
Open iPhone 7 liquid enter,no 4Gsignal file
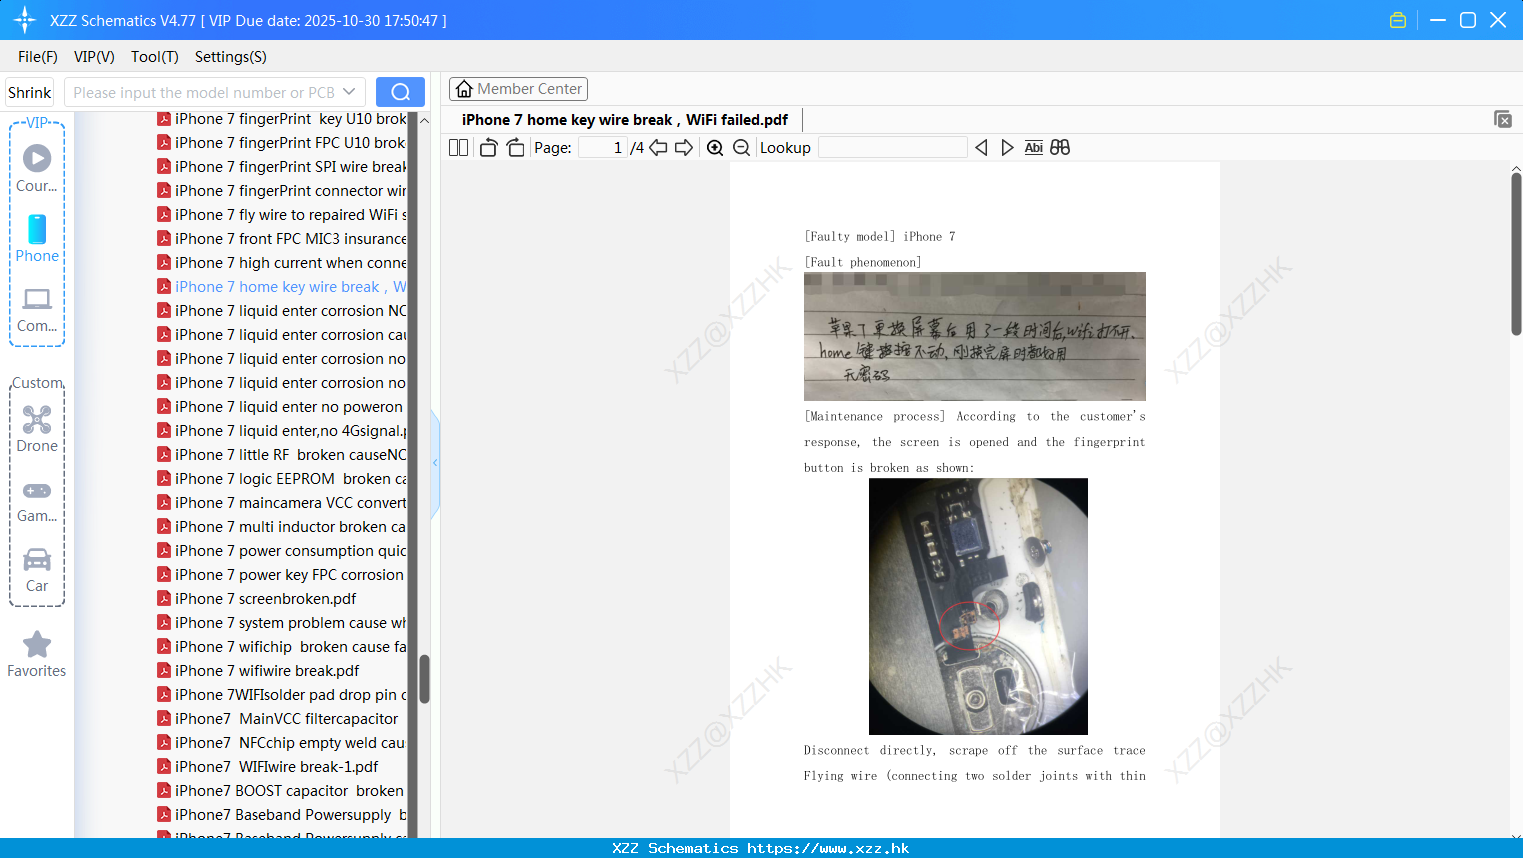[x=281, y=431]
